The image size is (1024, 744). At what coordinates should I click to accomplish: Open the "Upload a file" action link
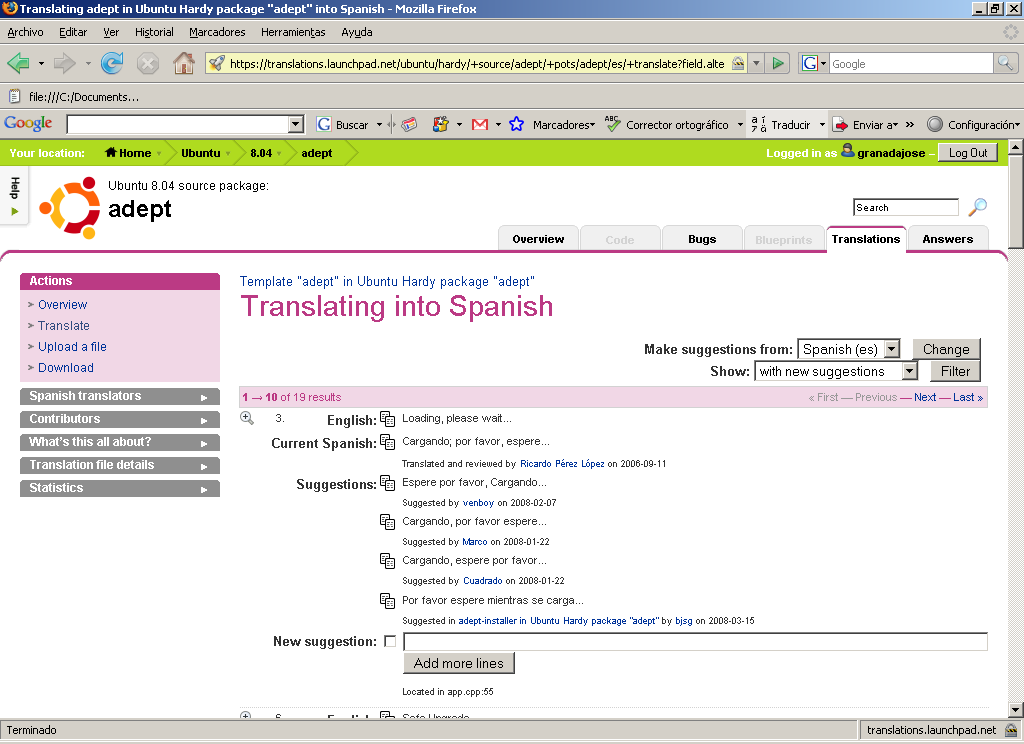click(x=72, y=347)
